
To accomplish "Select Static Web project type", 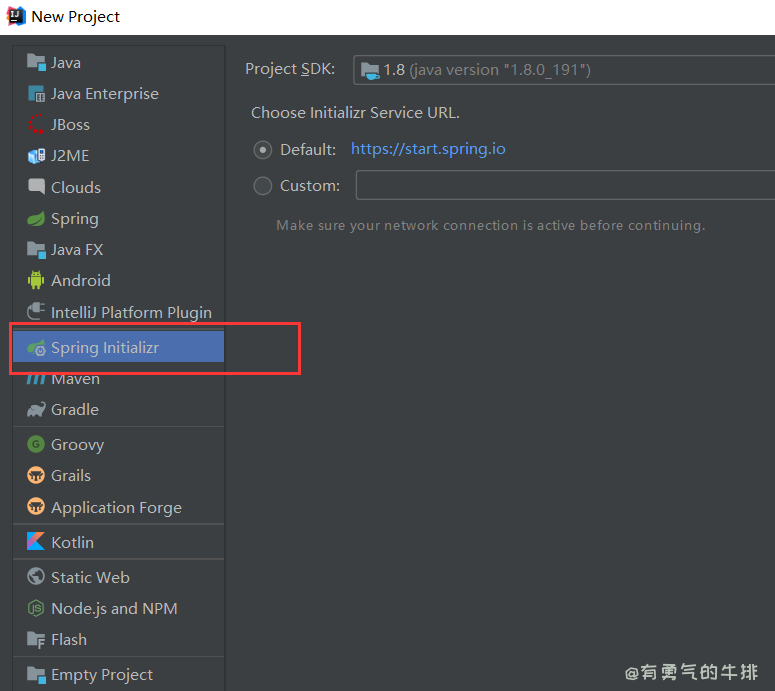I will pyautogui.click(x=90, y=578).
